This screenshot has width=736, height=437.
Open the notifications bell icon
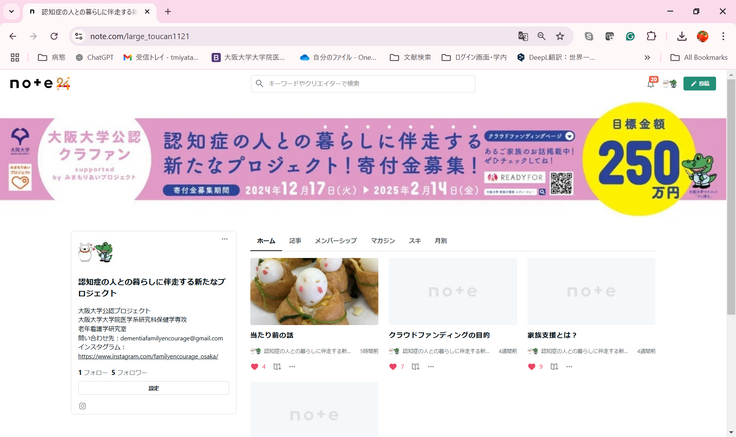pos(651,84)
